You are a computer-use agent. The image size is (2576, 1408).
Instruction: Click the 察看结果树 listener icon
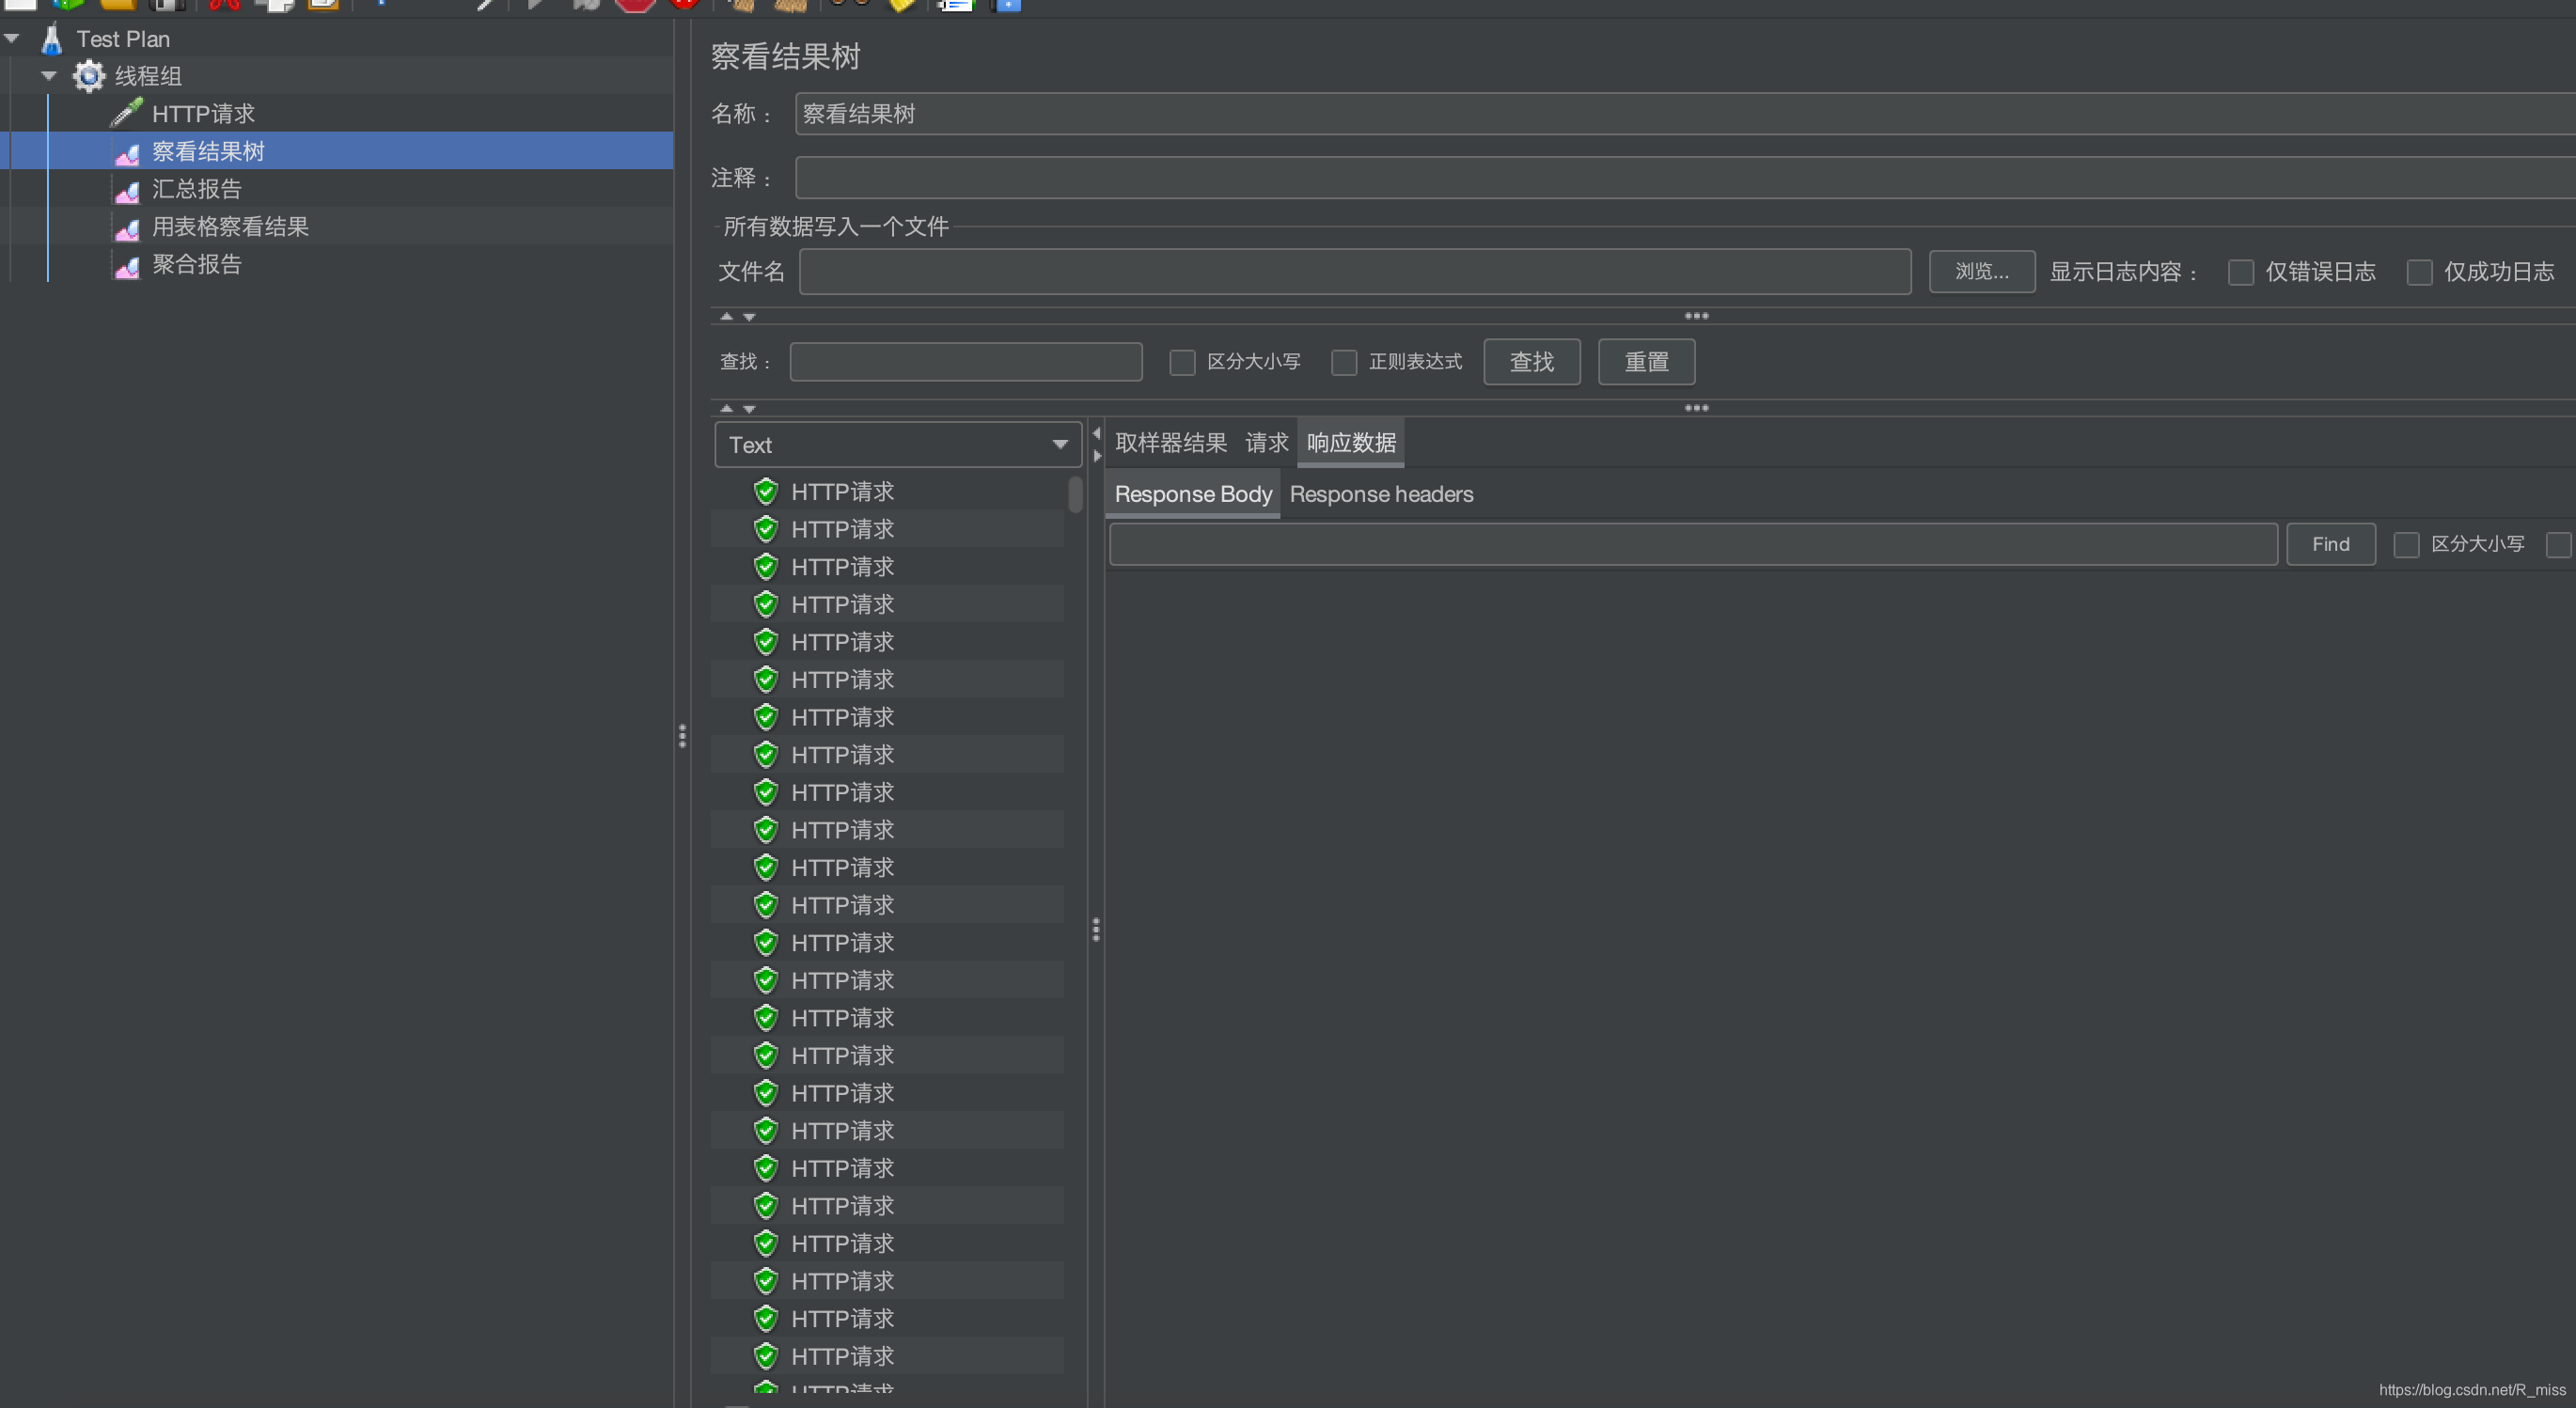[x=128, y=150]
